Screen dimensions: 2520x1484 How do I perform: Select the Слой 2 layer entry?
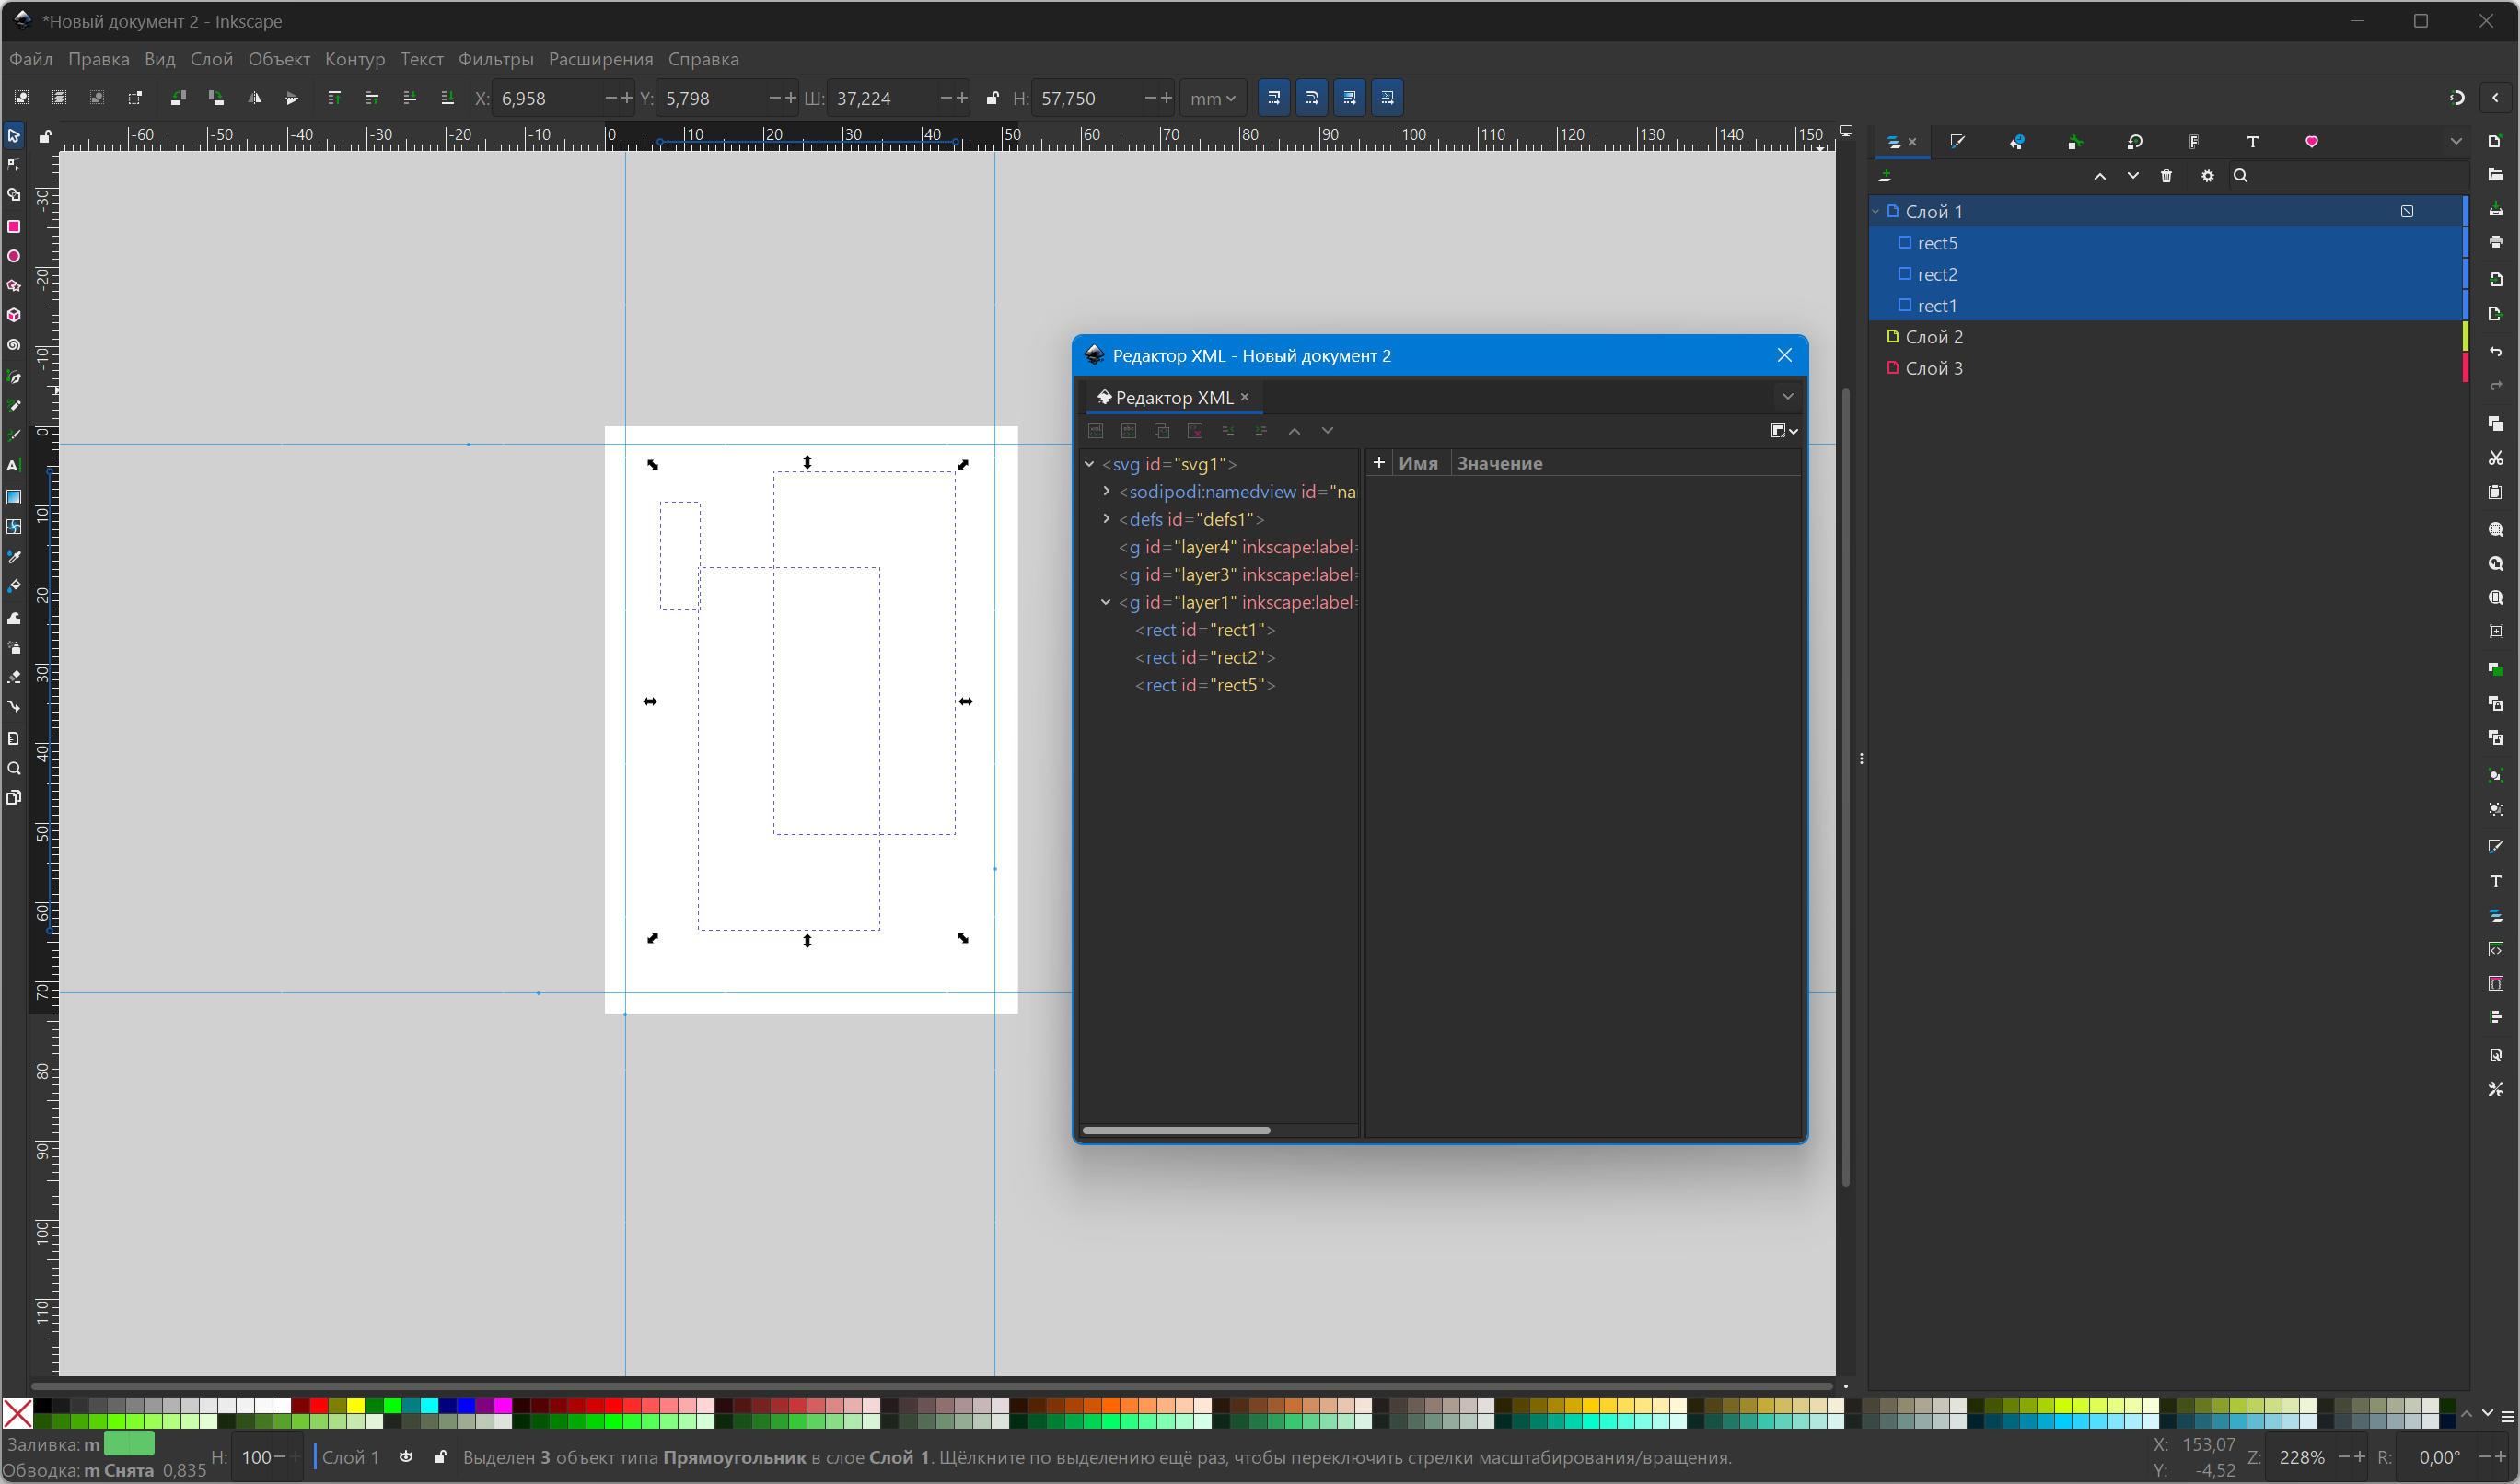click(x=1933, y=337)
